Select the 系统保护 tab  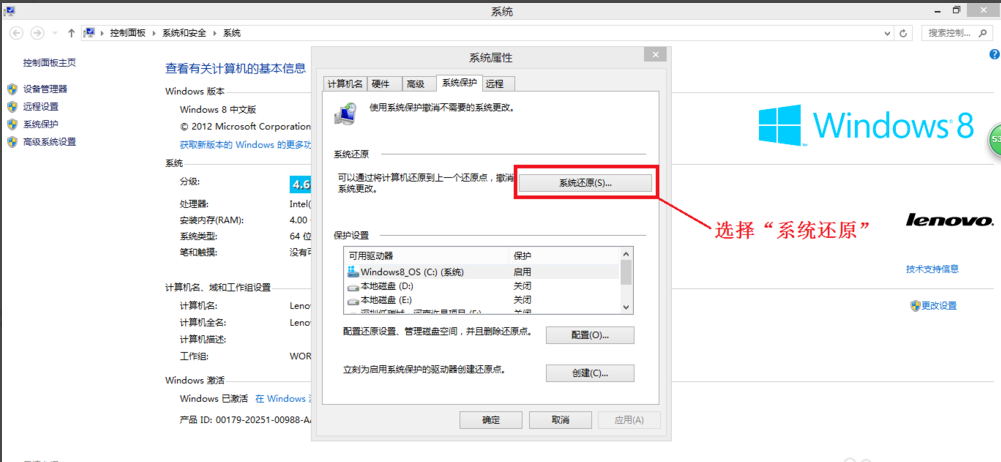(x=460, y=83)
